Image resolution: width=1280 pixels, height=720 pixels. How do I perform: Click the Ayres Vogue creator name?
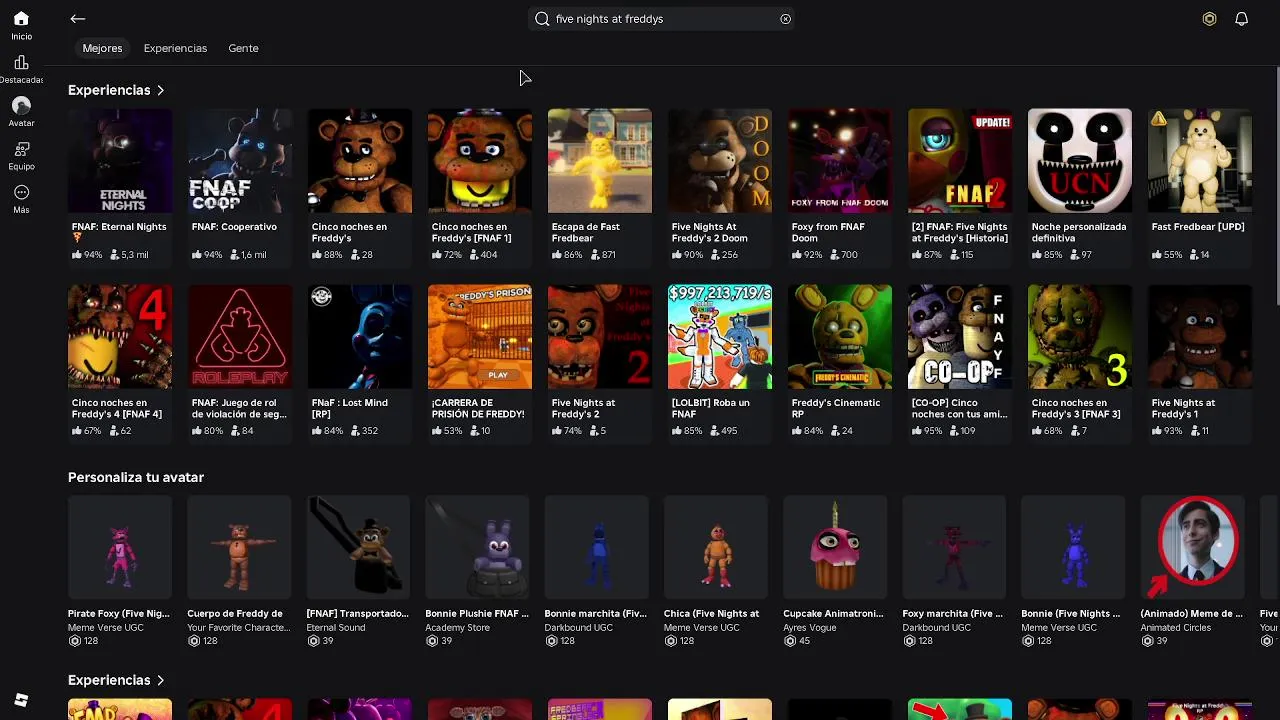click(809, 628)
